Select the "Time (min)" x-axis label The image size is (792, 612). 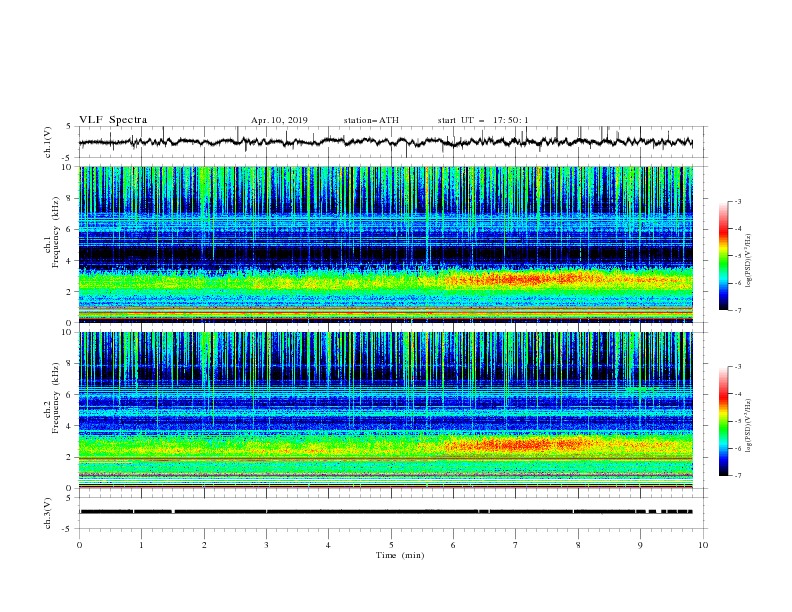click(x=400, y=555)
